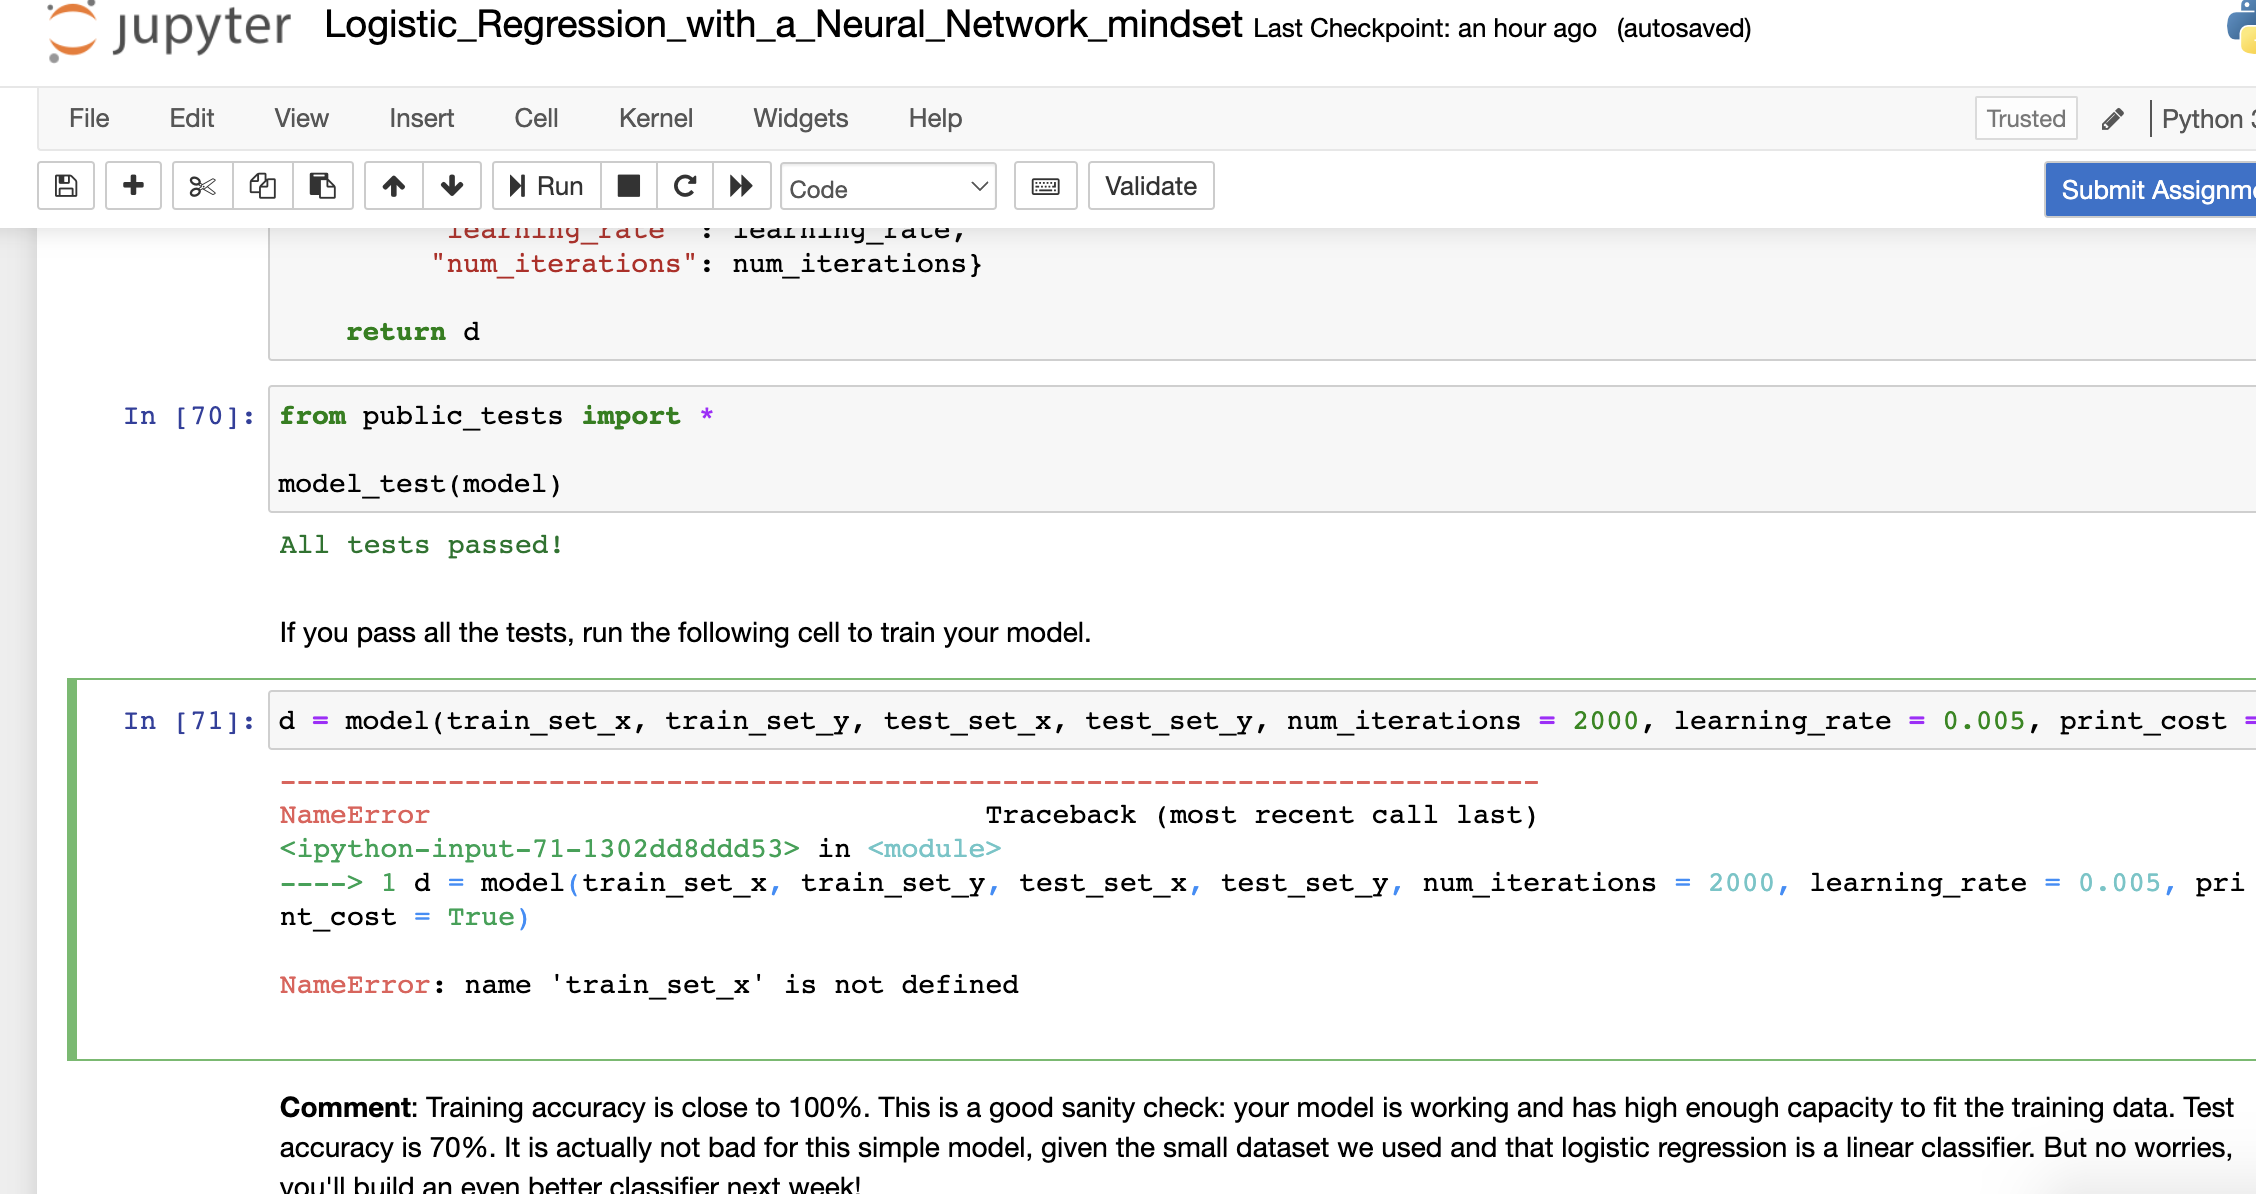Toggle the Trusted notebook indicator
2256x1194 pixels.
2025,119
